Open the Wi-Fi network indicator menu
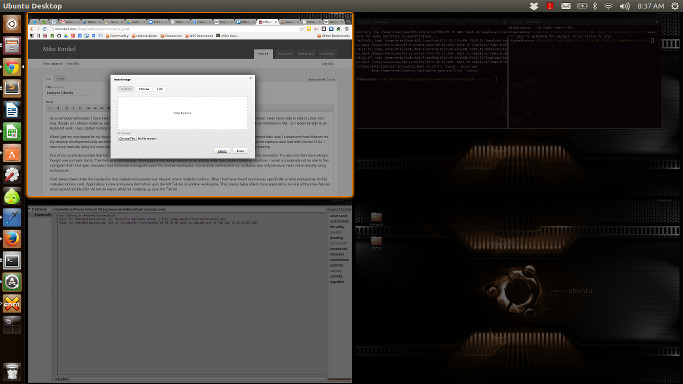This screenshot has height=384, width=683. [609, 6]
